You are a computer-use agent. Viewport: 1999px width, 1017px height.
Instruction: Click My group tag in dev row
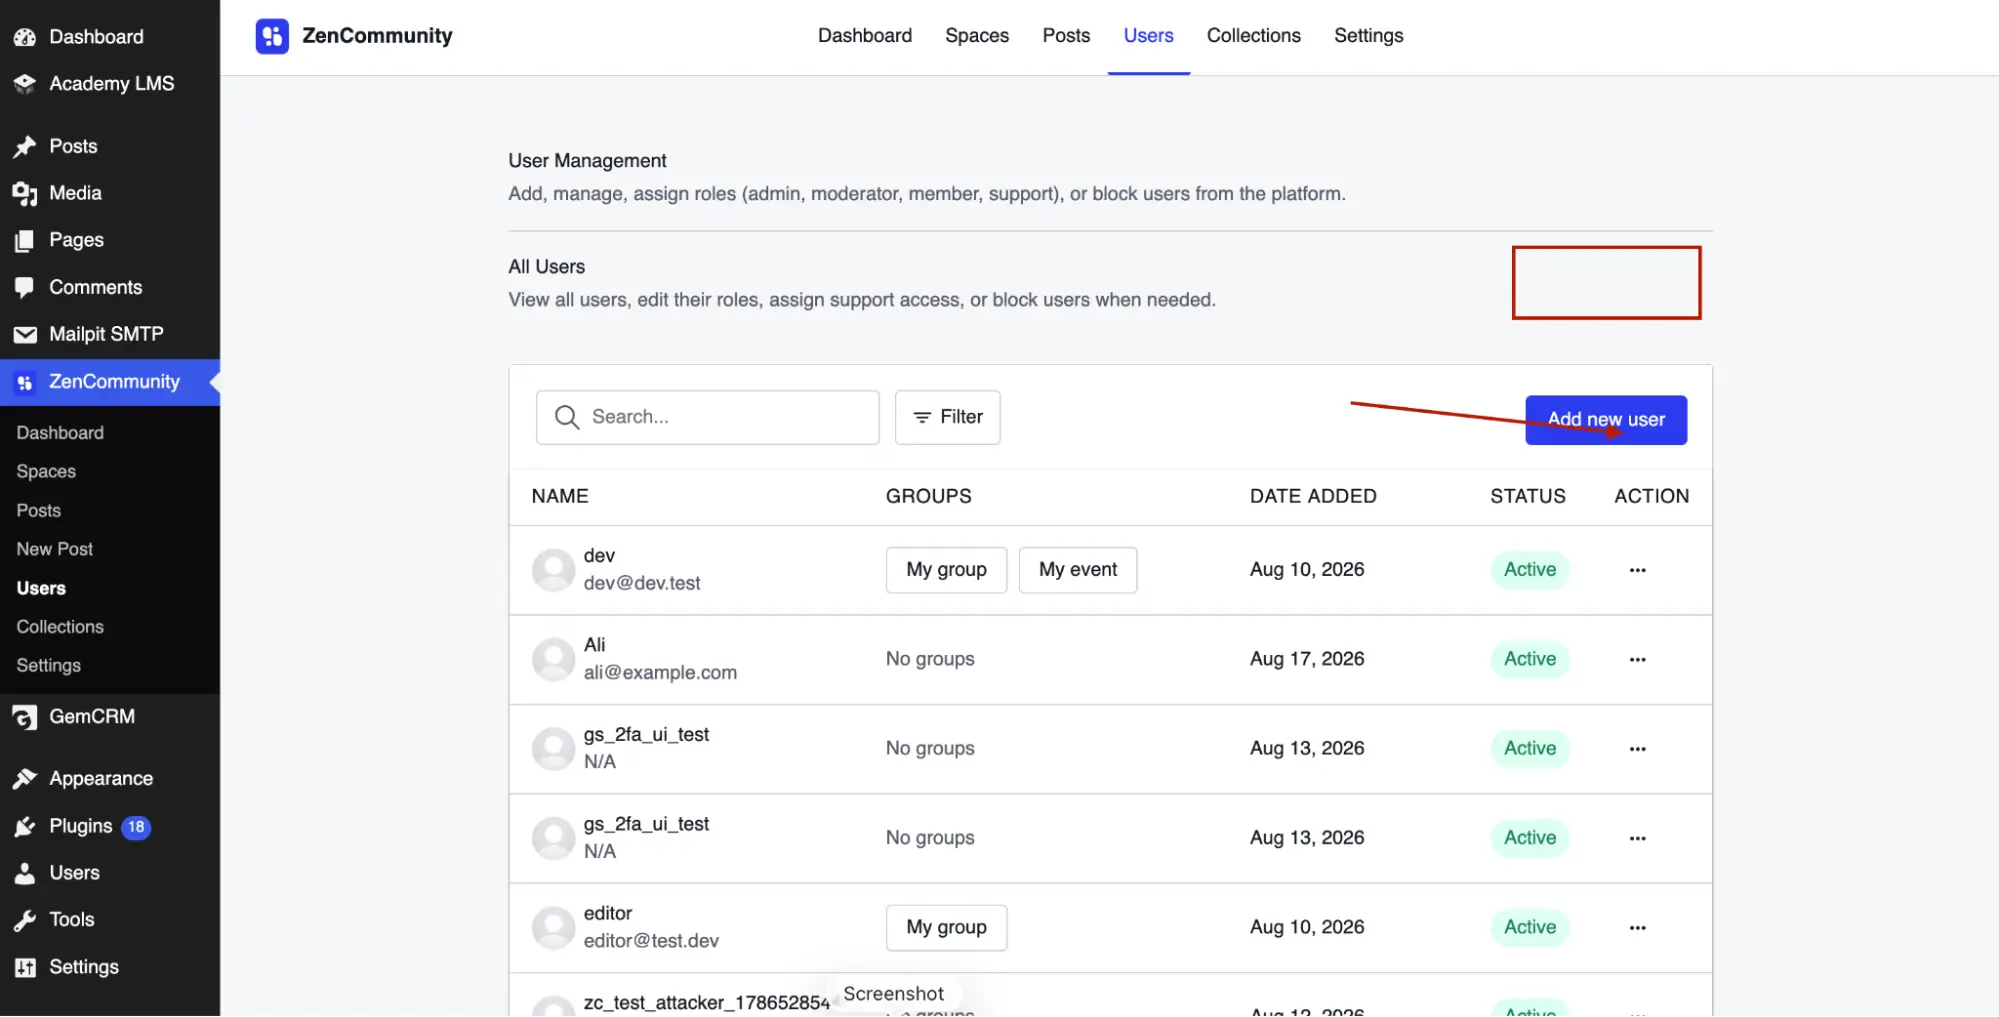(946, 570)
